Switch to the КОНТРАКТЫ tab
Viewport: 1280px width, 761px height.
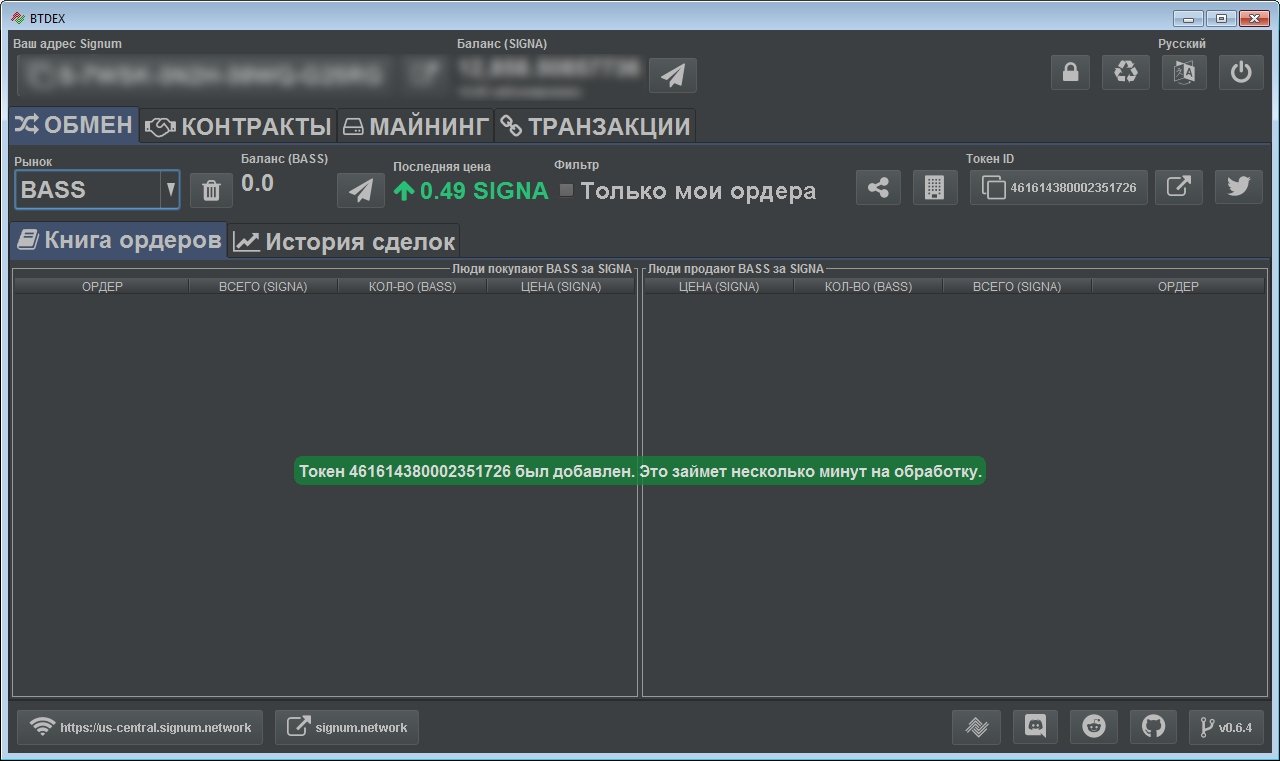click(238, 126)
